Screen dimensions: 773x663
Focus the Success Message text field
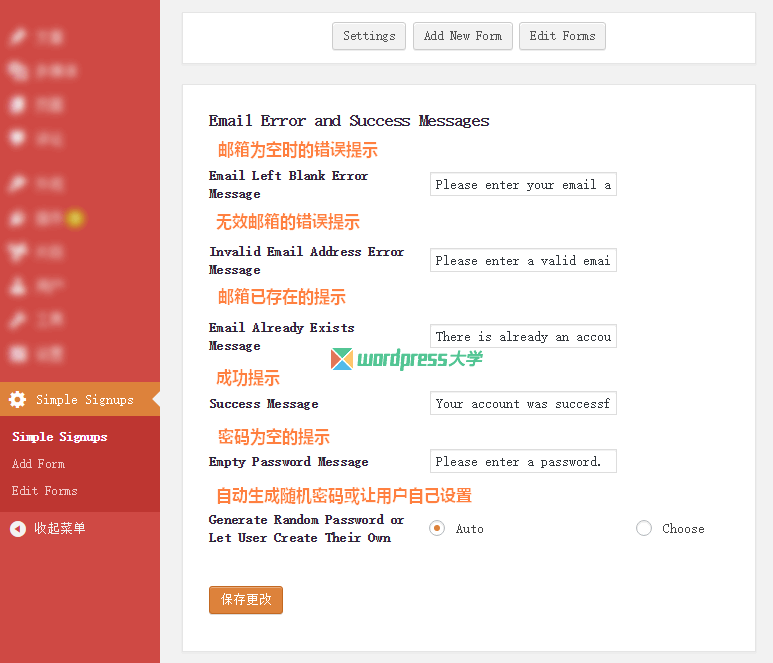pyautogui.click(x=523, y=404)
